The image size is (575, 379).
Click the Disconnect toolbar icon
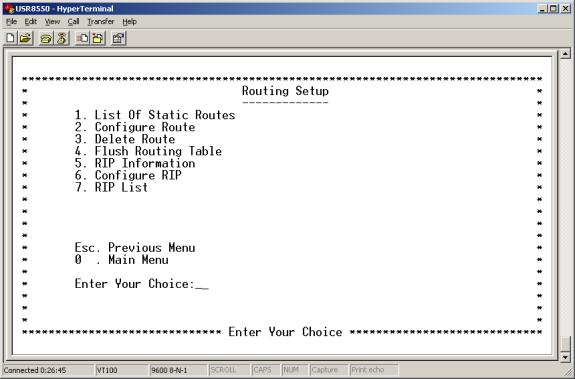[62, 38]
